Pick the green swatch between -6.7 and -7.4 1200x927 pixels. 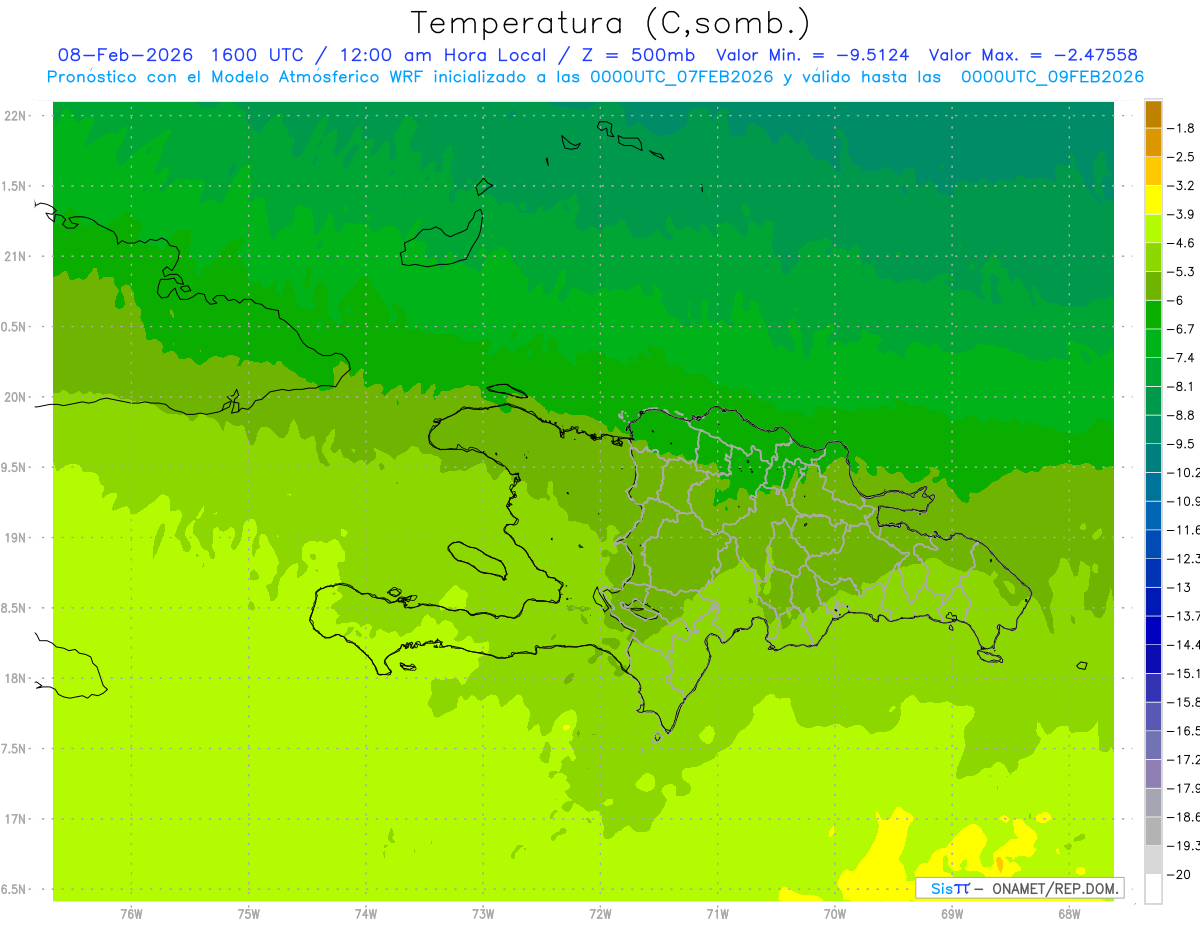(1153, 344)
